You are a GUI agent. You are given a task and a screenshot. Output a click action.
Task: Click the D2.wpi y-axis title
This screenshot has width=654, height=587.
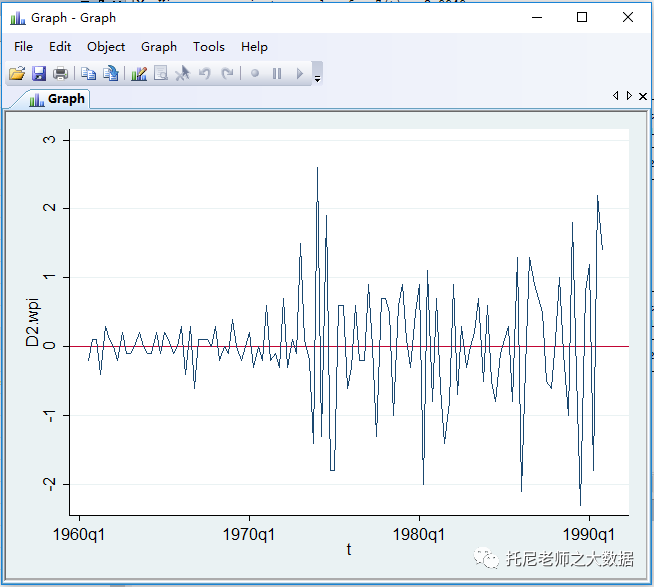[32, 322]
